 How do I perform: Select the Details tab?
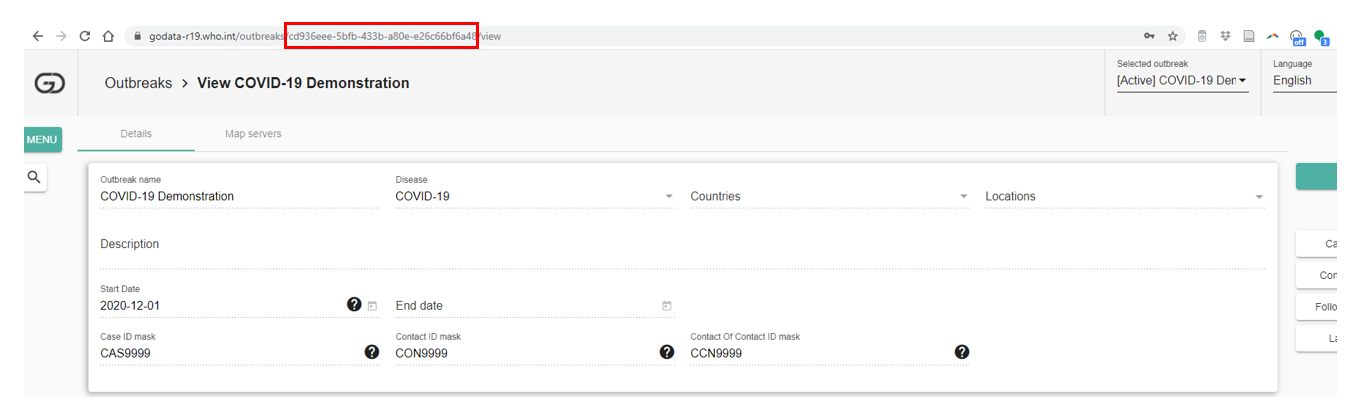(136, 134)
